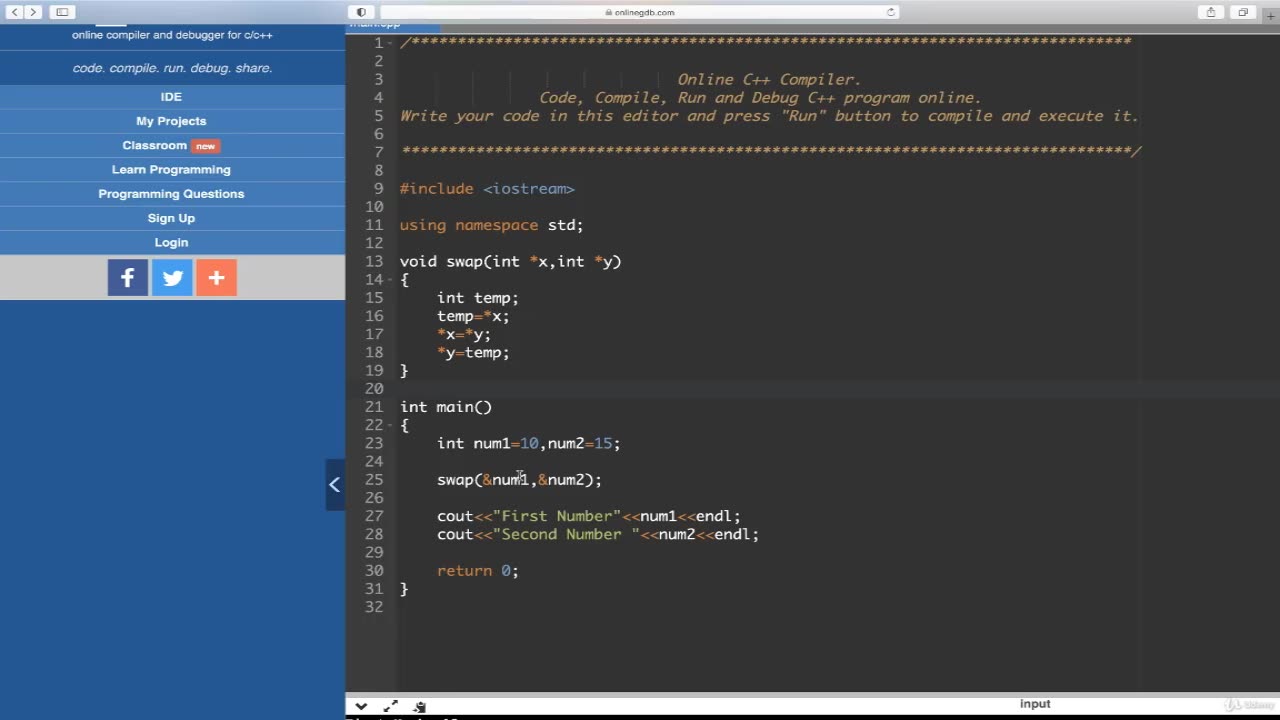The height and width of the screenshot is (720, 1280).
Task: Fold main function at line 22
Action: [x=390, y=425]
